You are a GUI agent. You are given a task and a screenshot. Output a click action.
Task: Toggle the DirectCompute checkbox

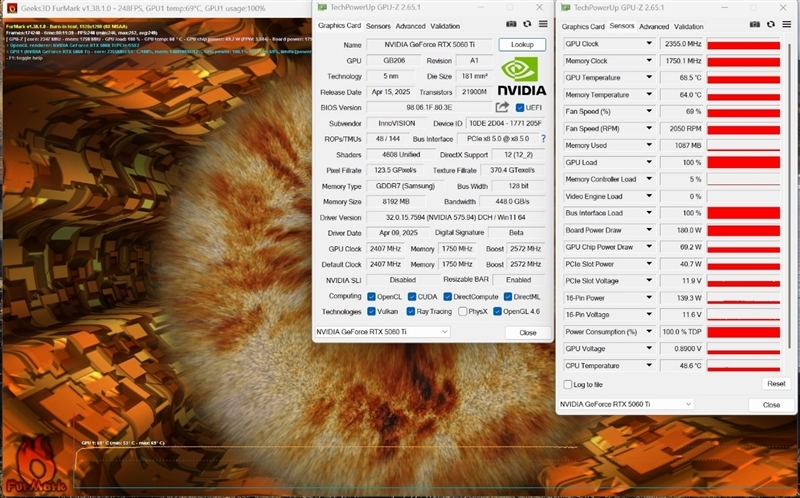click(447, 296)
